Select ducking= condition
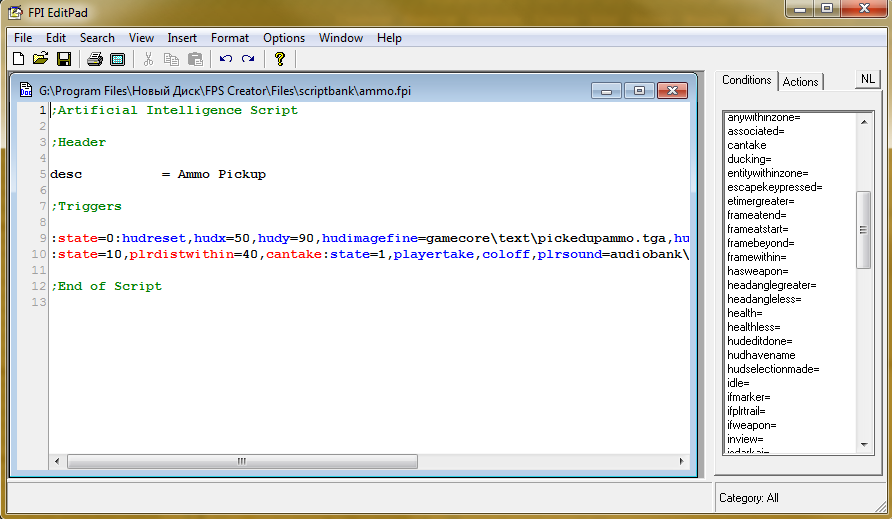This screenshot has height=519, width=892. pyautogui.click(x=749, y=159)
